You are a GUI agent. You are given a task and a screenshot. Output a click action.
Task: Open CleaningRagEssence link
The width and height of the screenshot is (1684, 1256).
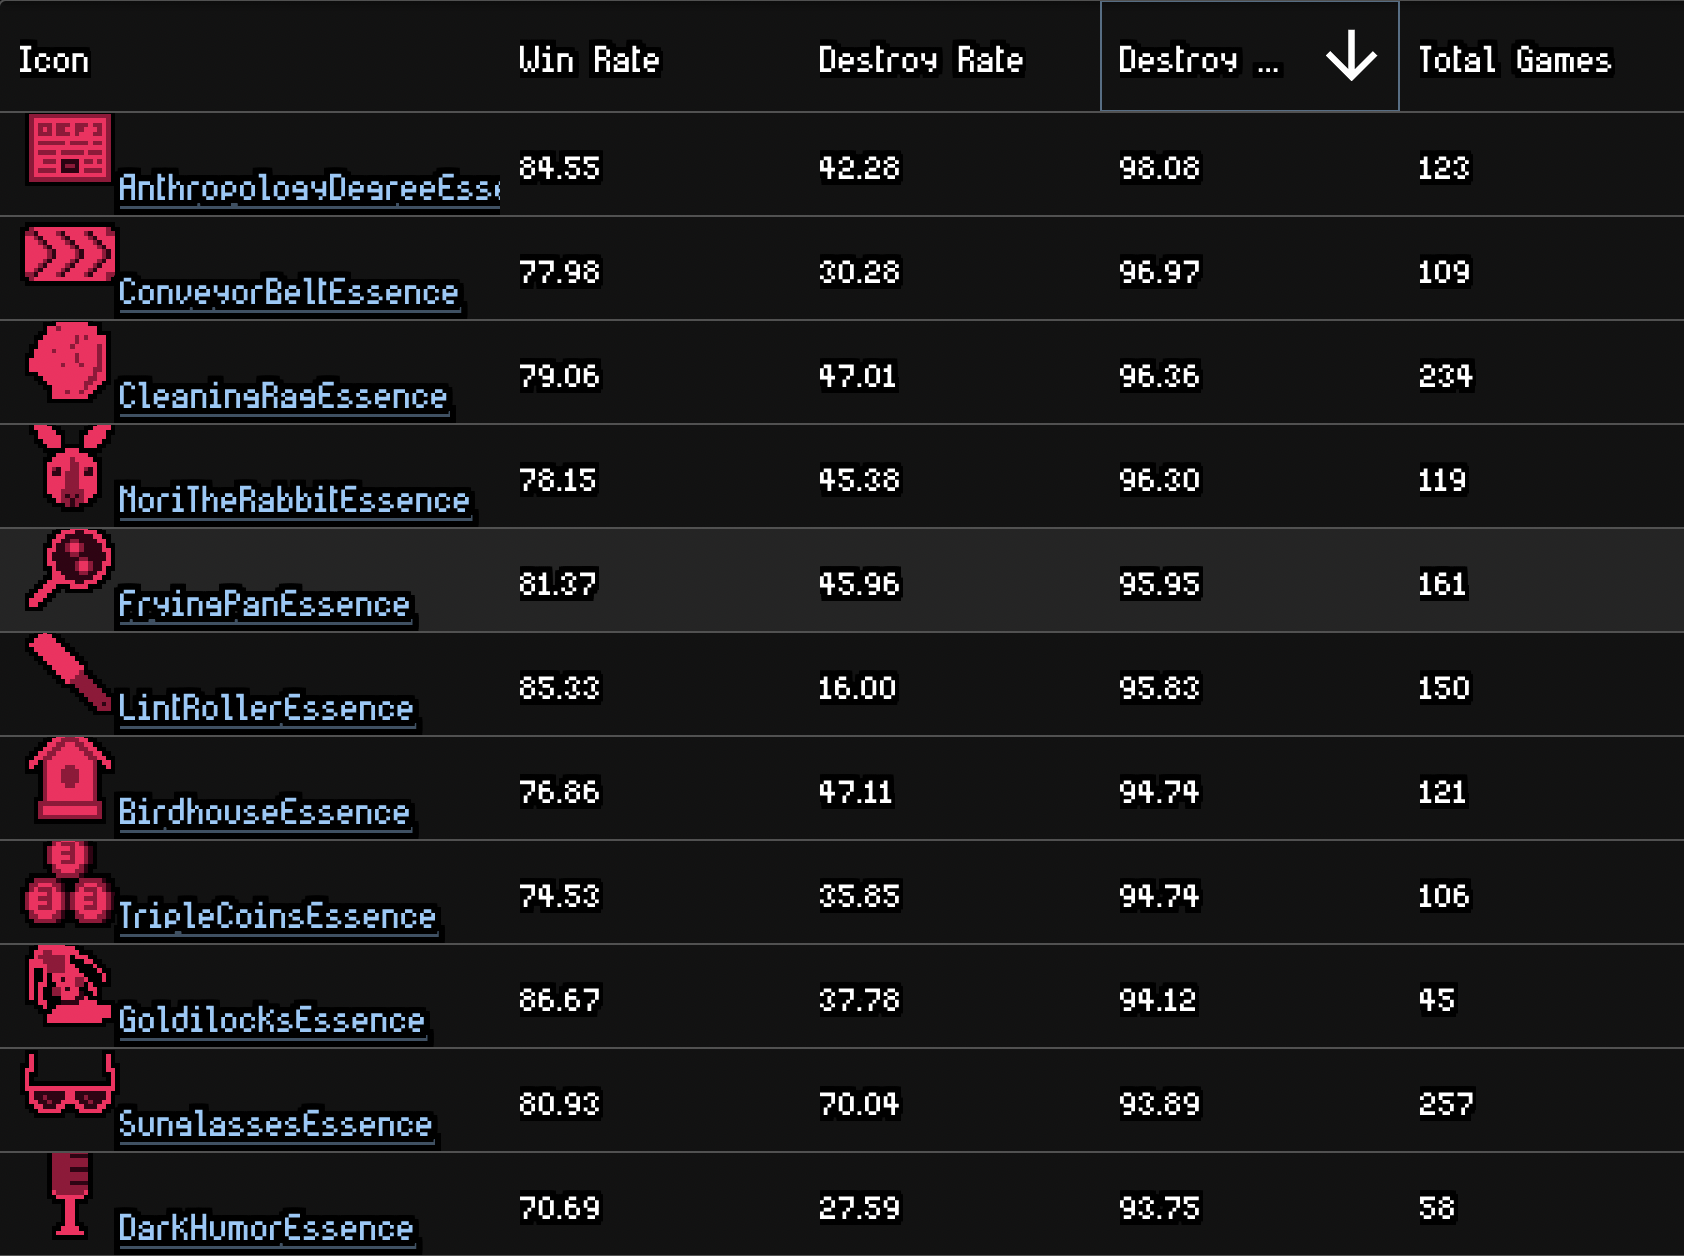(x=283, y=396)
